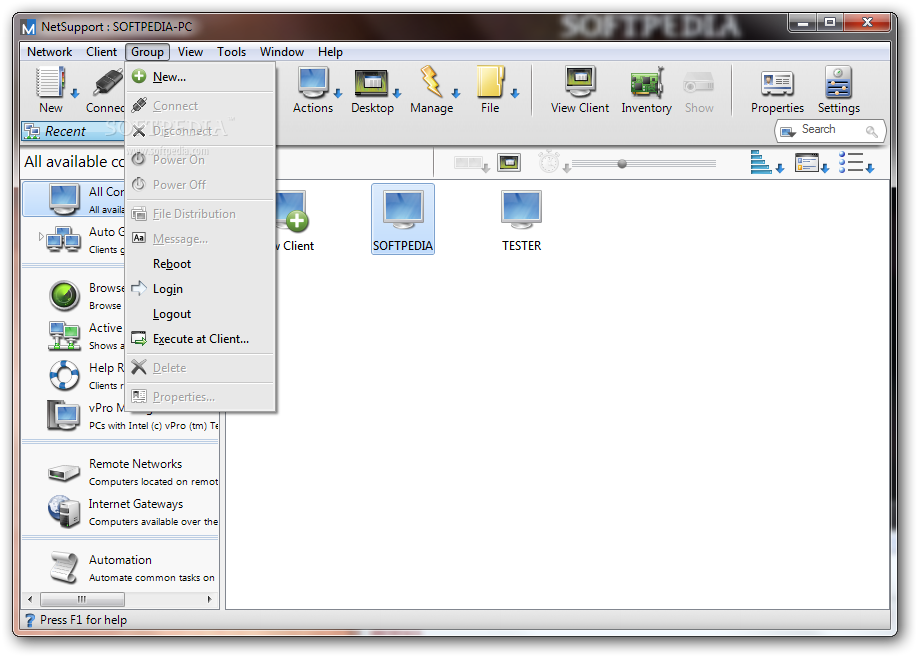
Task: Open the Client menu
Action: 101,52
